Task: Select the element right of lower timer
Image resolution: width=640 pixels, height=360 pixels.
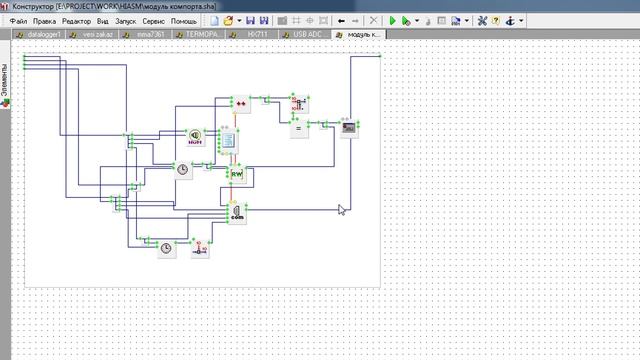Action: [x=200, y=249]
